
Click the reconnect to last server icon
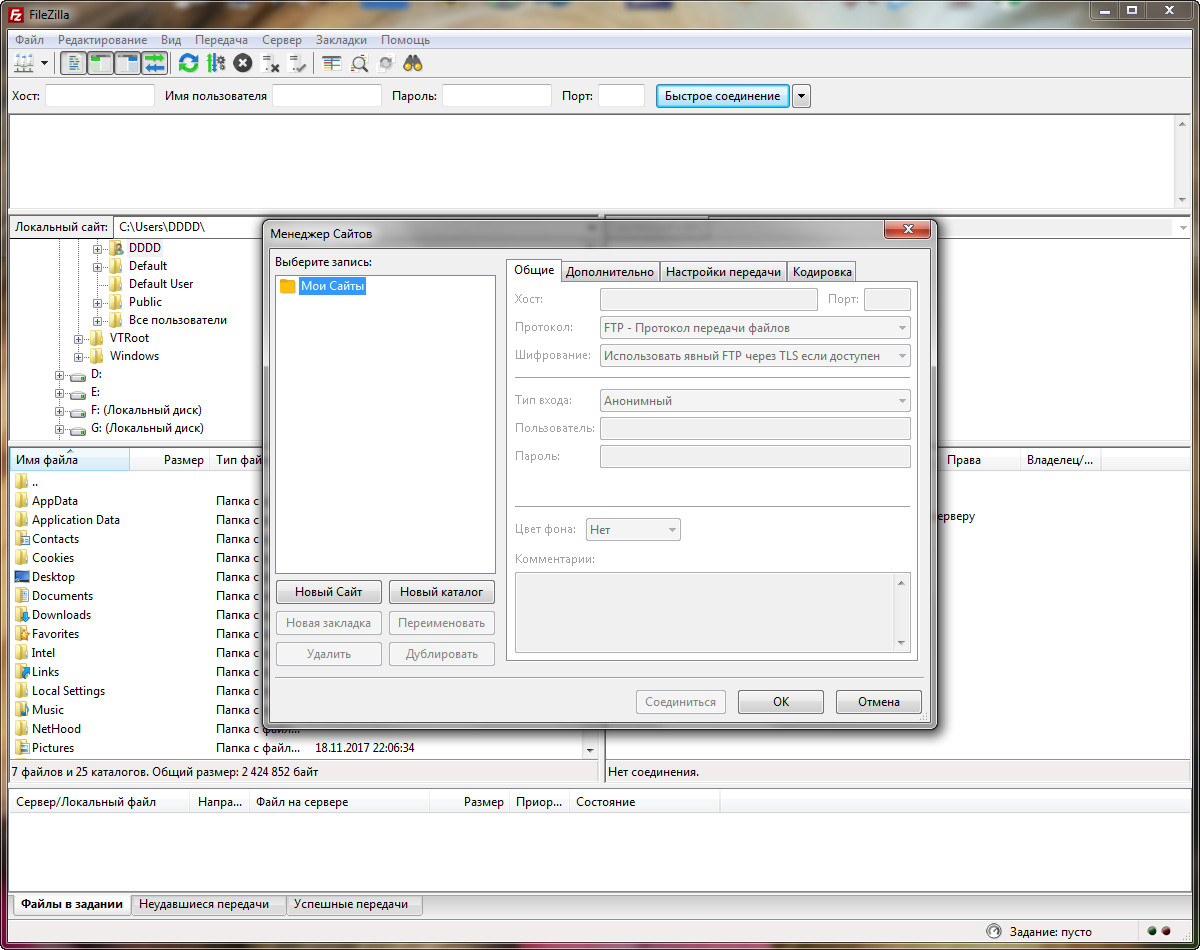[x=297, y=63]
